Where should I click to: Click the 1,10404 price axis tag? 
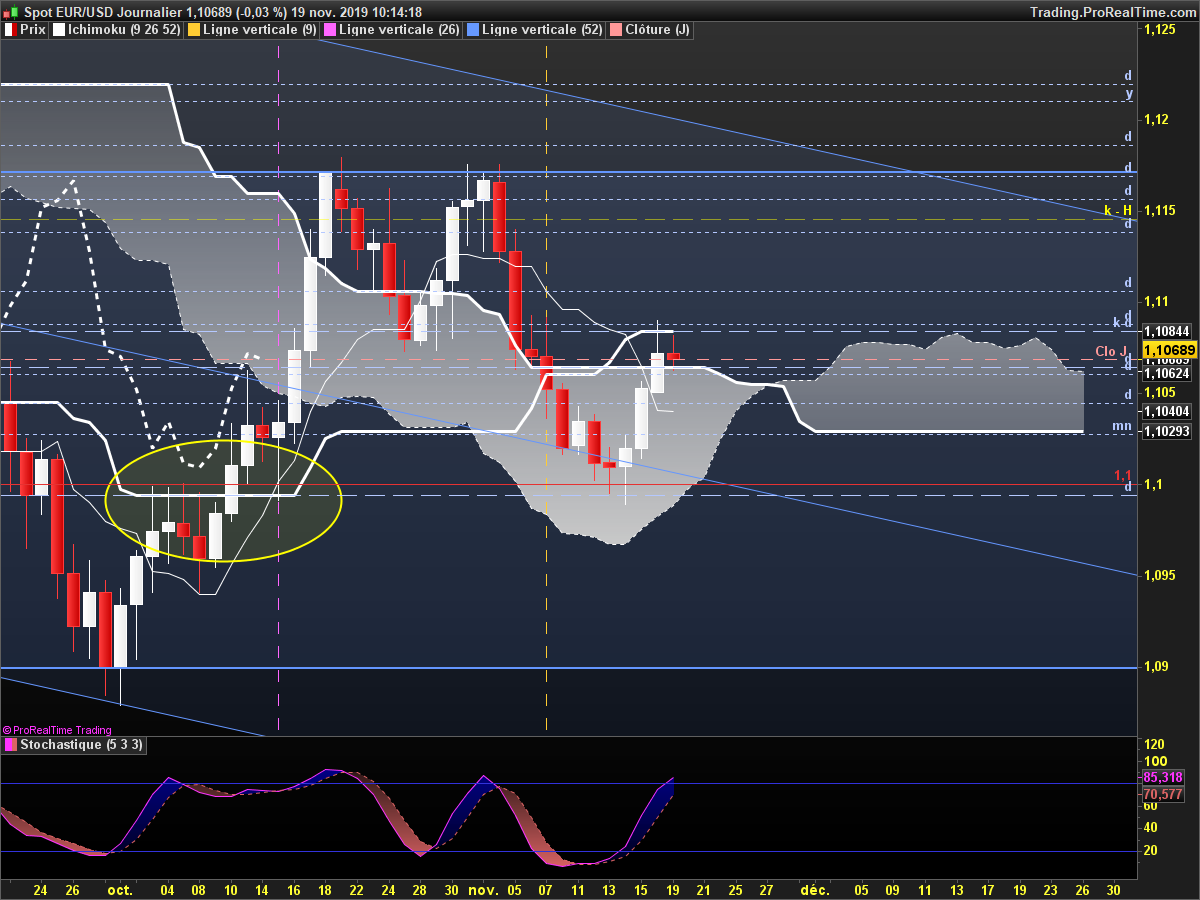1166,411
